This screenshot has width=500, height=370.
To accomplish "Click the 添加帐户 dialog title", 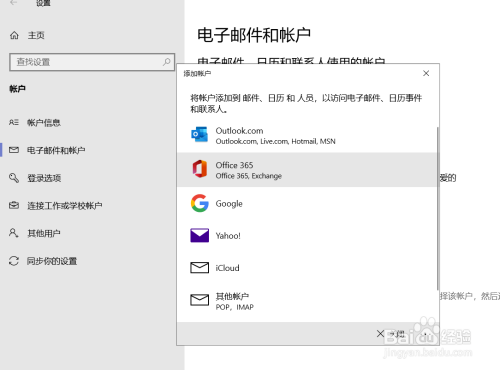I will coord(197,73).
